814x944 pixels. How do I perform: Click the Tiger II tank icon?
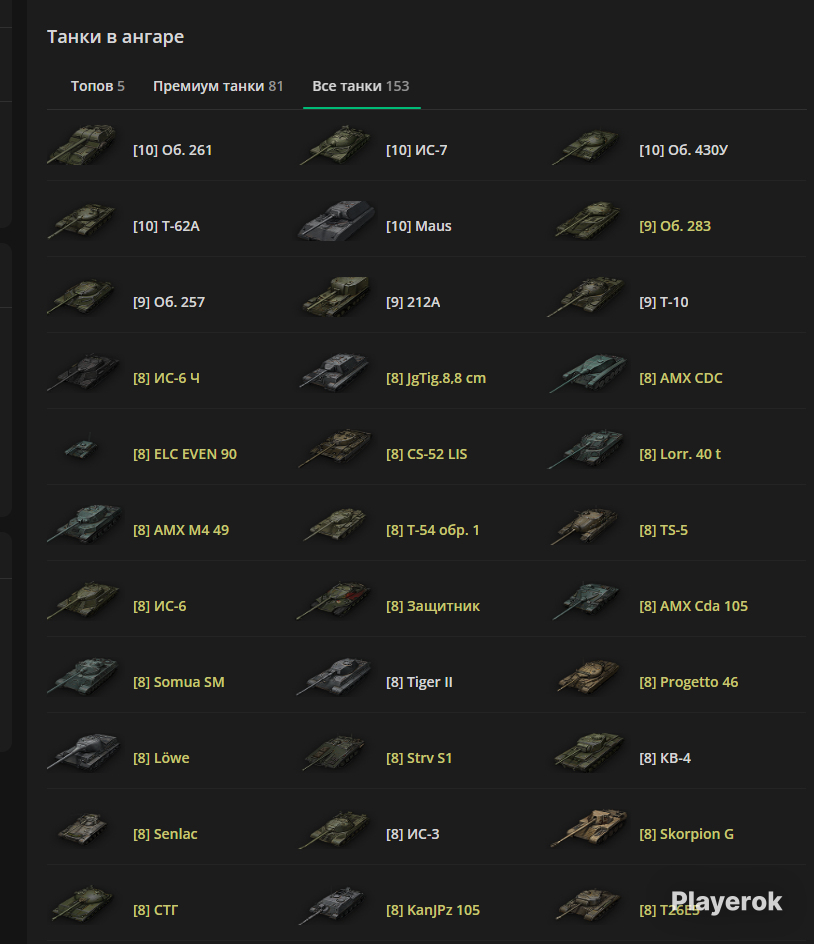pyautogui.click(x=335, y=676)
